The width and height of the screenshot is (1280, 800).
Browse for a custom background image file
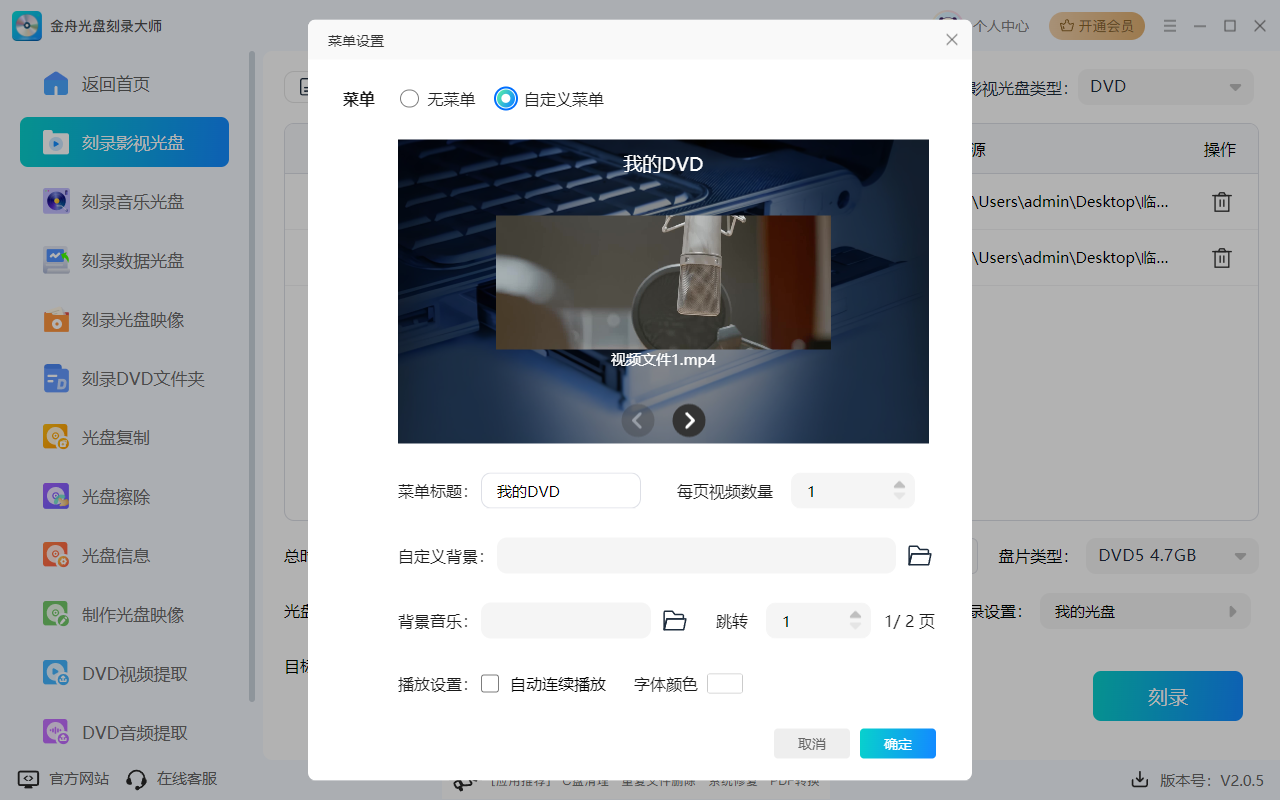pyautogui.click(x=919, y=555)
